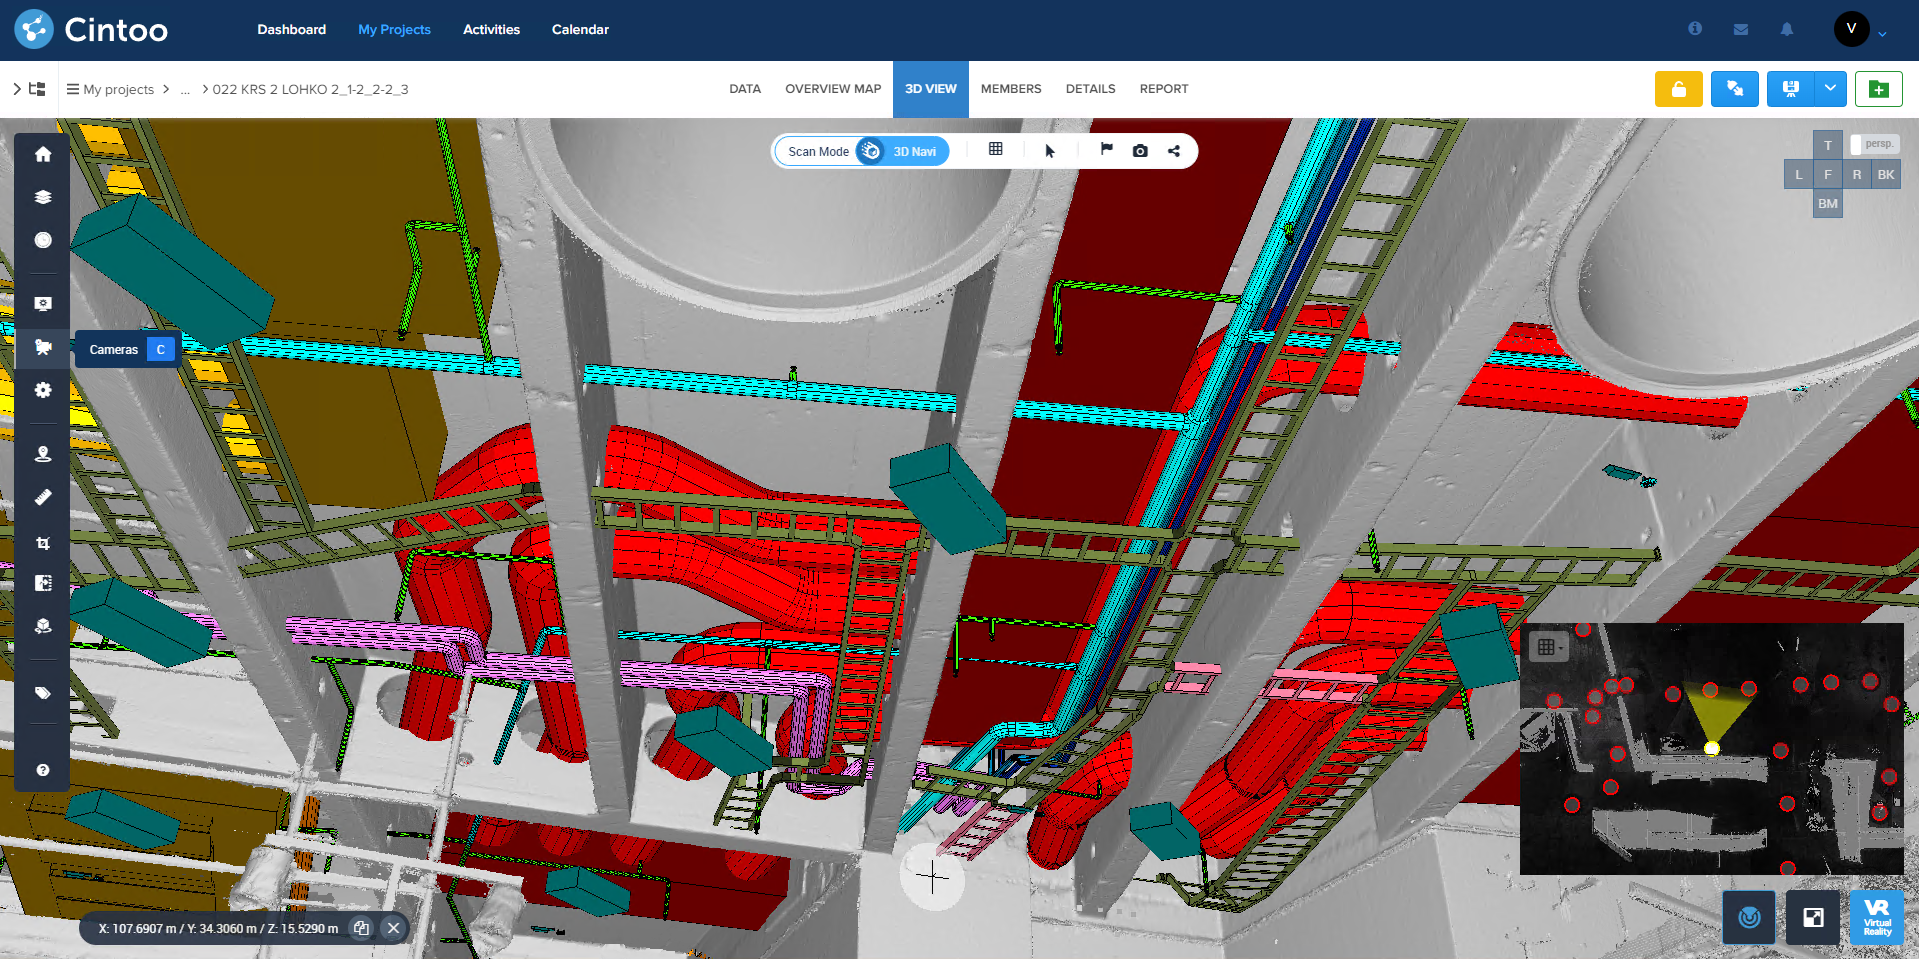Open dropdown arrow beside the save scan button
This screenshot has height=959, width=1919.
coord(1830,89)
